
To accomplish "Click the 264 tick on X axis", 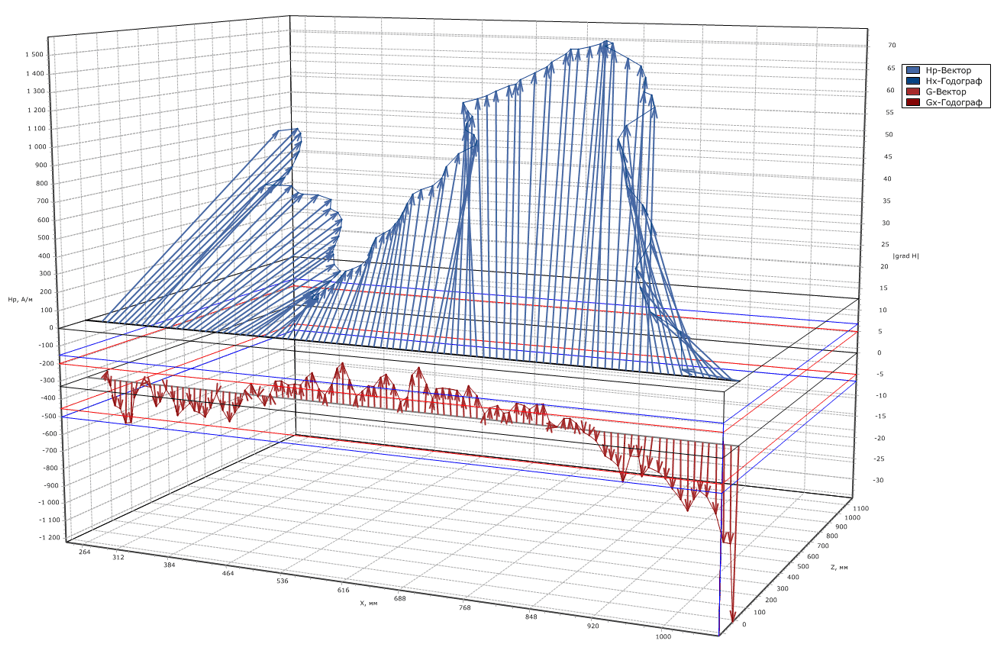I will 85,549.
